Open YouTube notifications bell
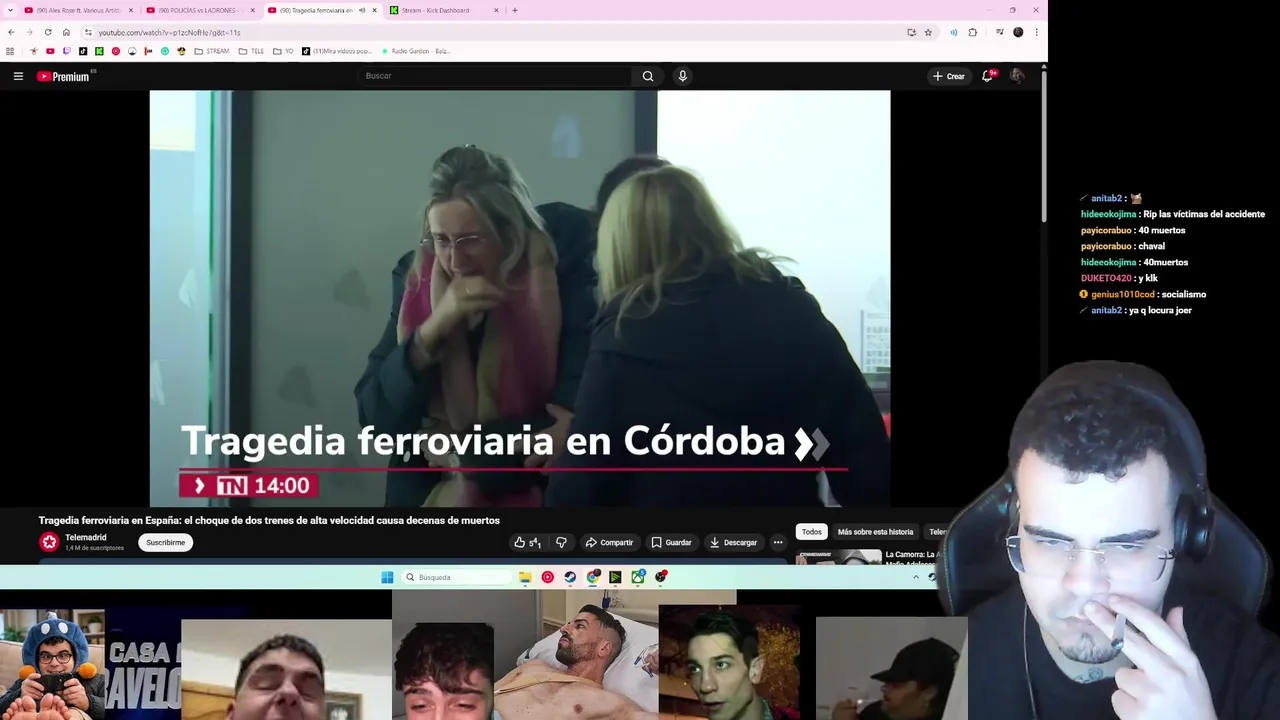Image resolution: width=1280 pixels, height=720 pixels. [987, 76]
